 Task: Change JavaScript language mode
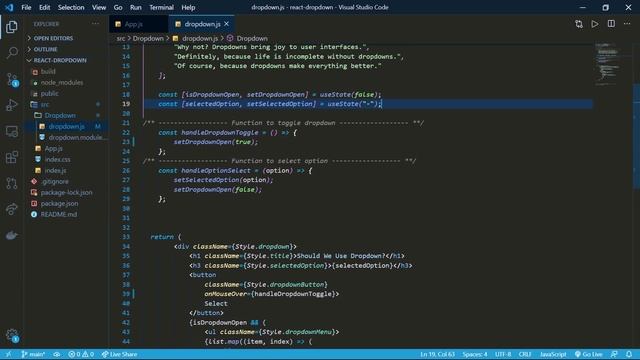[553, 354]
